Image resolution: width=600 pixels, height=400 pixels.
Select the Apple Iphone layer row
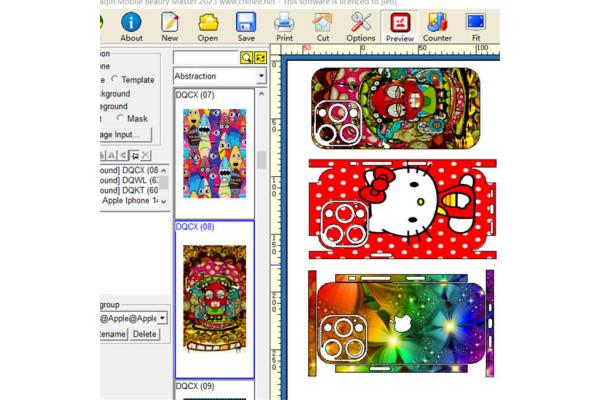tap(130, 201)
